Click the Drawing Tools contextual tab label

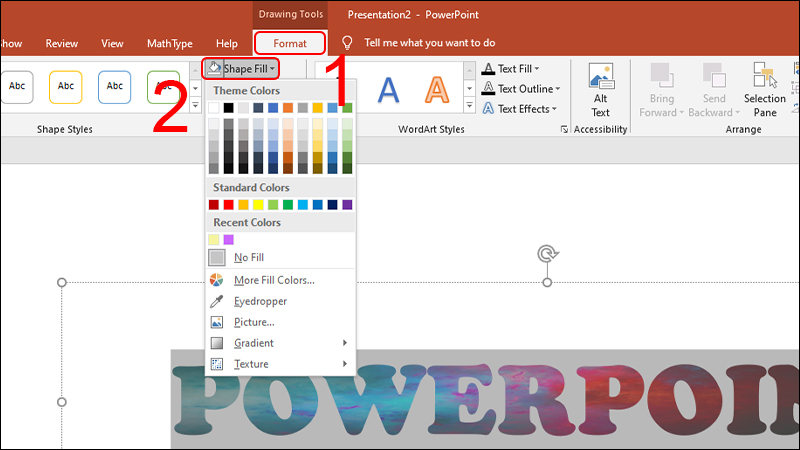(291, 14)
